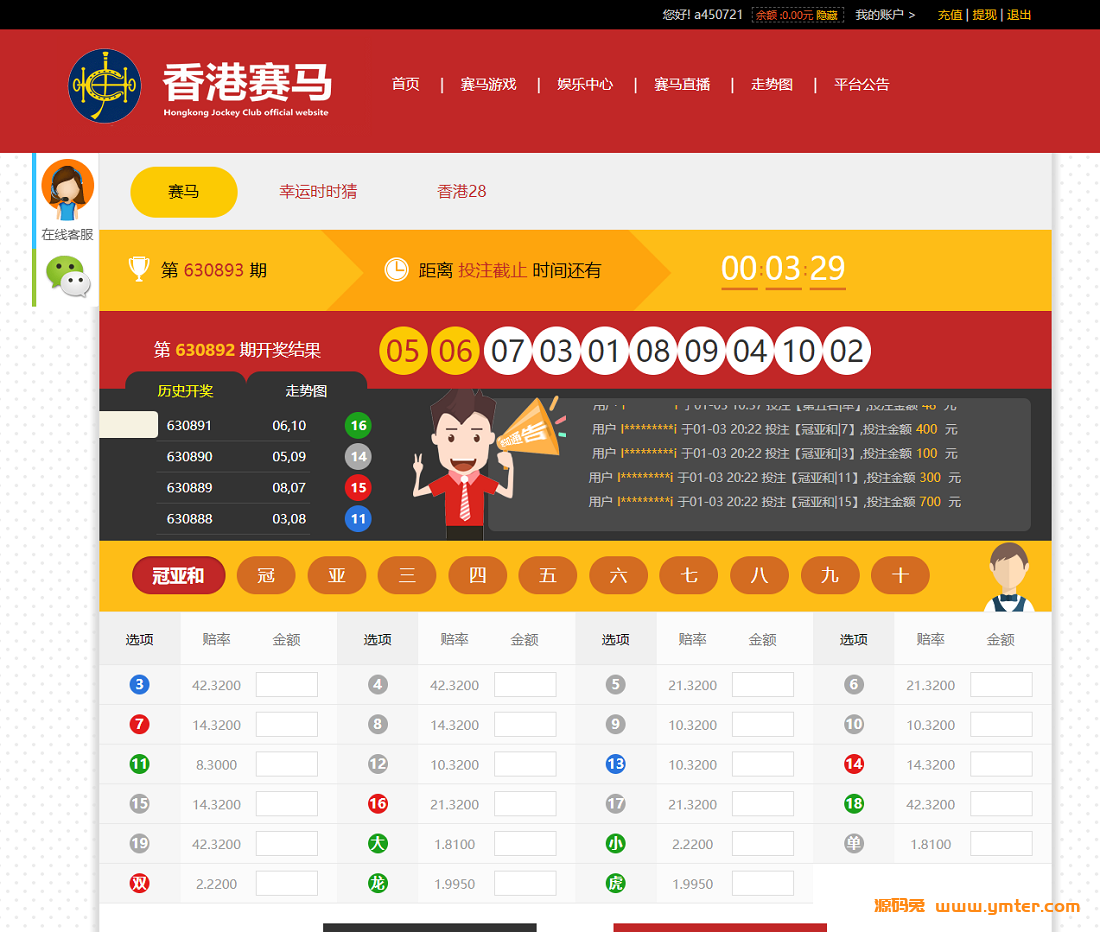Select the red 双 (even) ball option

[x=140, y=883]
